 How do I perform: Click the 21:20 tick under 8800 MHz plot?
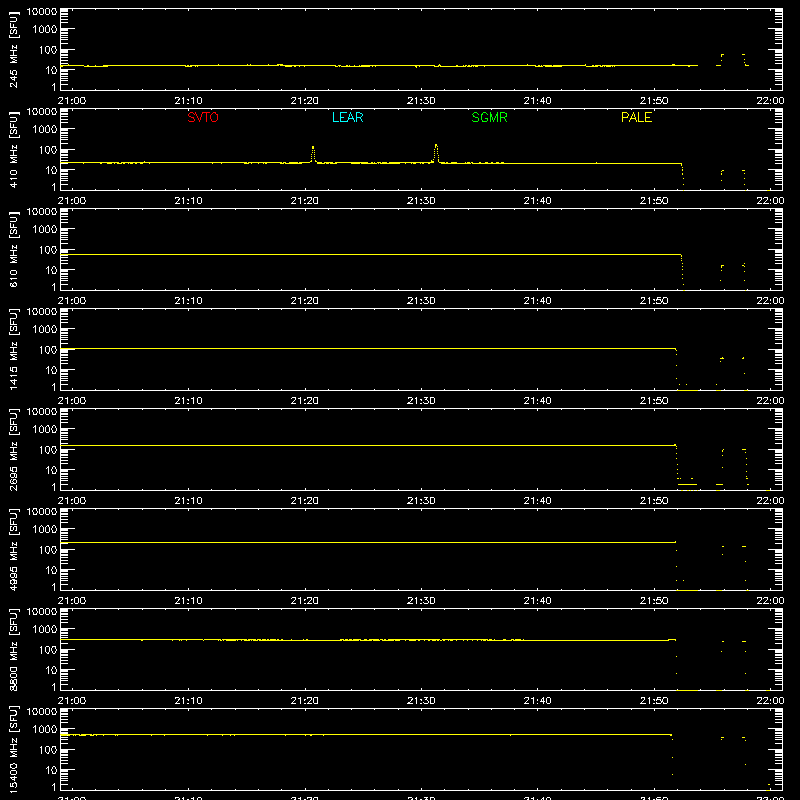coord(305,701)
